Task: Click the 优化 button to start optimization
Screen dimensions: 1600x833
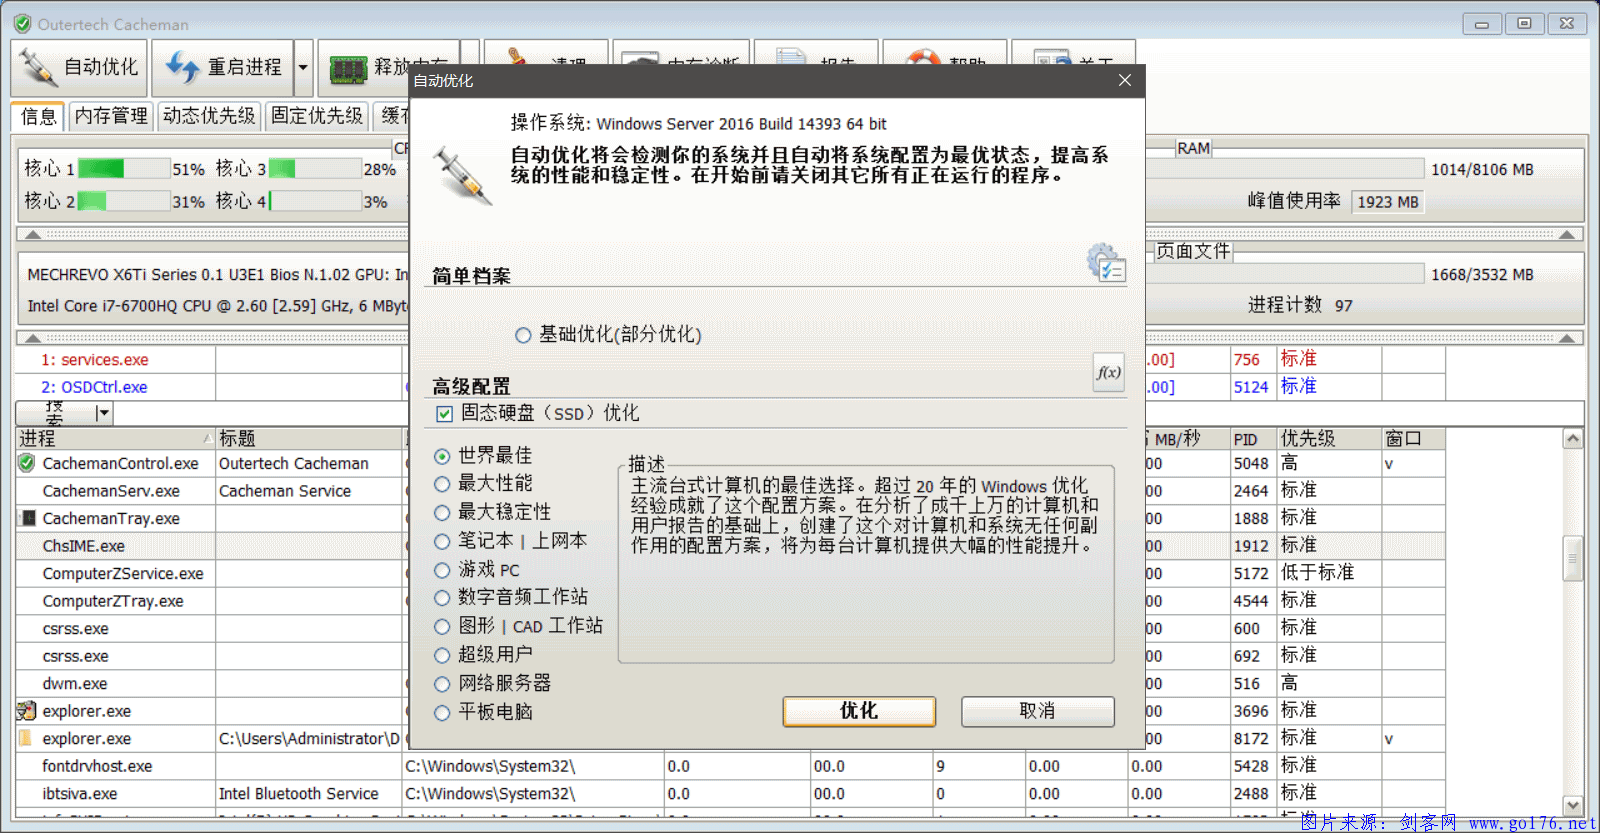Action: (x=859, y=711)
